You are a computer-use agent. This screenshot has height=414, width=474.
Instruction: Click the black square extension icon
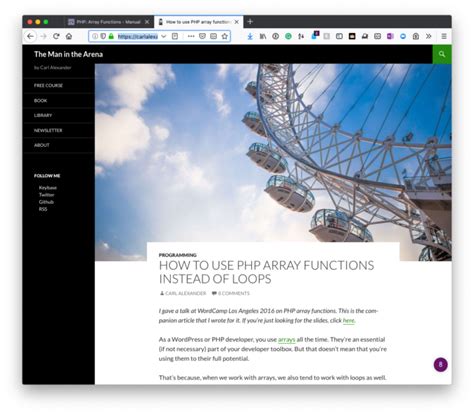click(x=352, y=36)
